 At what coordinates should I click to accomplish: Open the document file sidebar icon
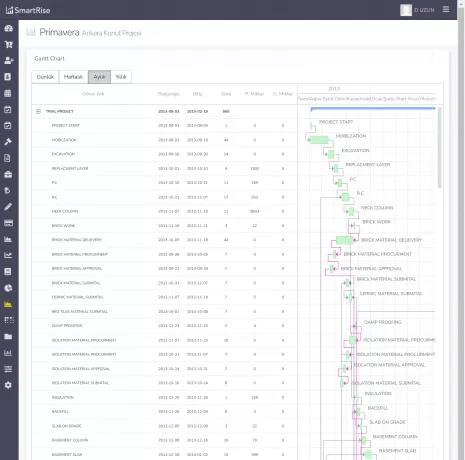[x=8, y=158]
